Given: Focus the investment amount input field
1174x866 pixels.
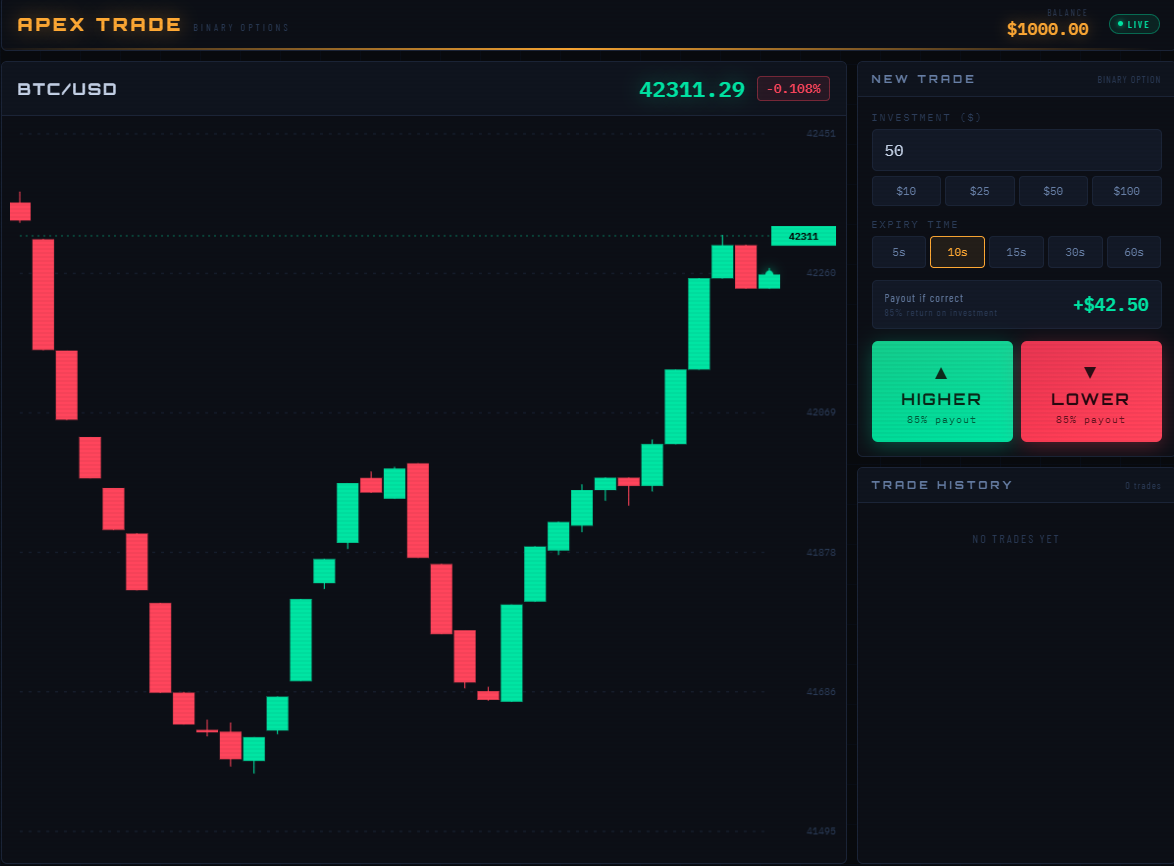Looking at the screenshot, I should 1016,151.
